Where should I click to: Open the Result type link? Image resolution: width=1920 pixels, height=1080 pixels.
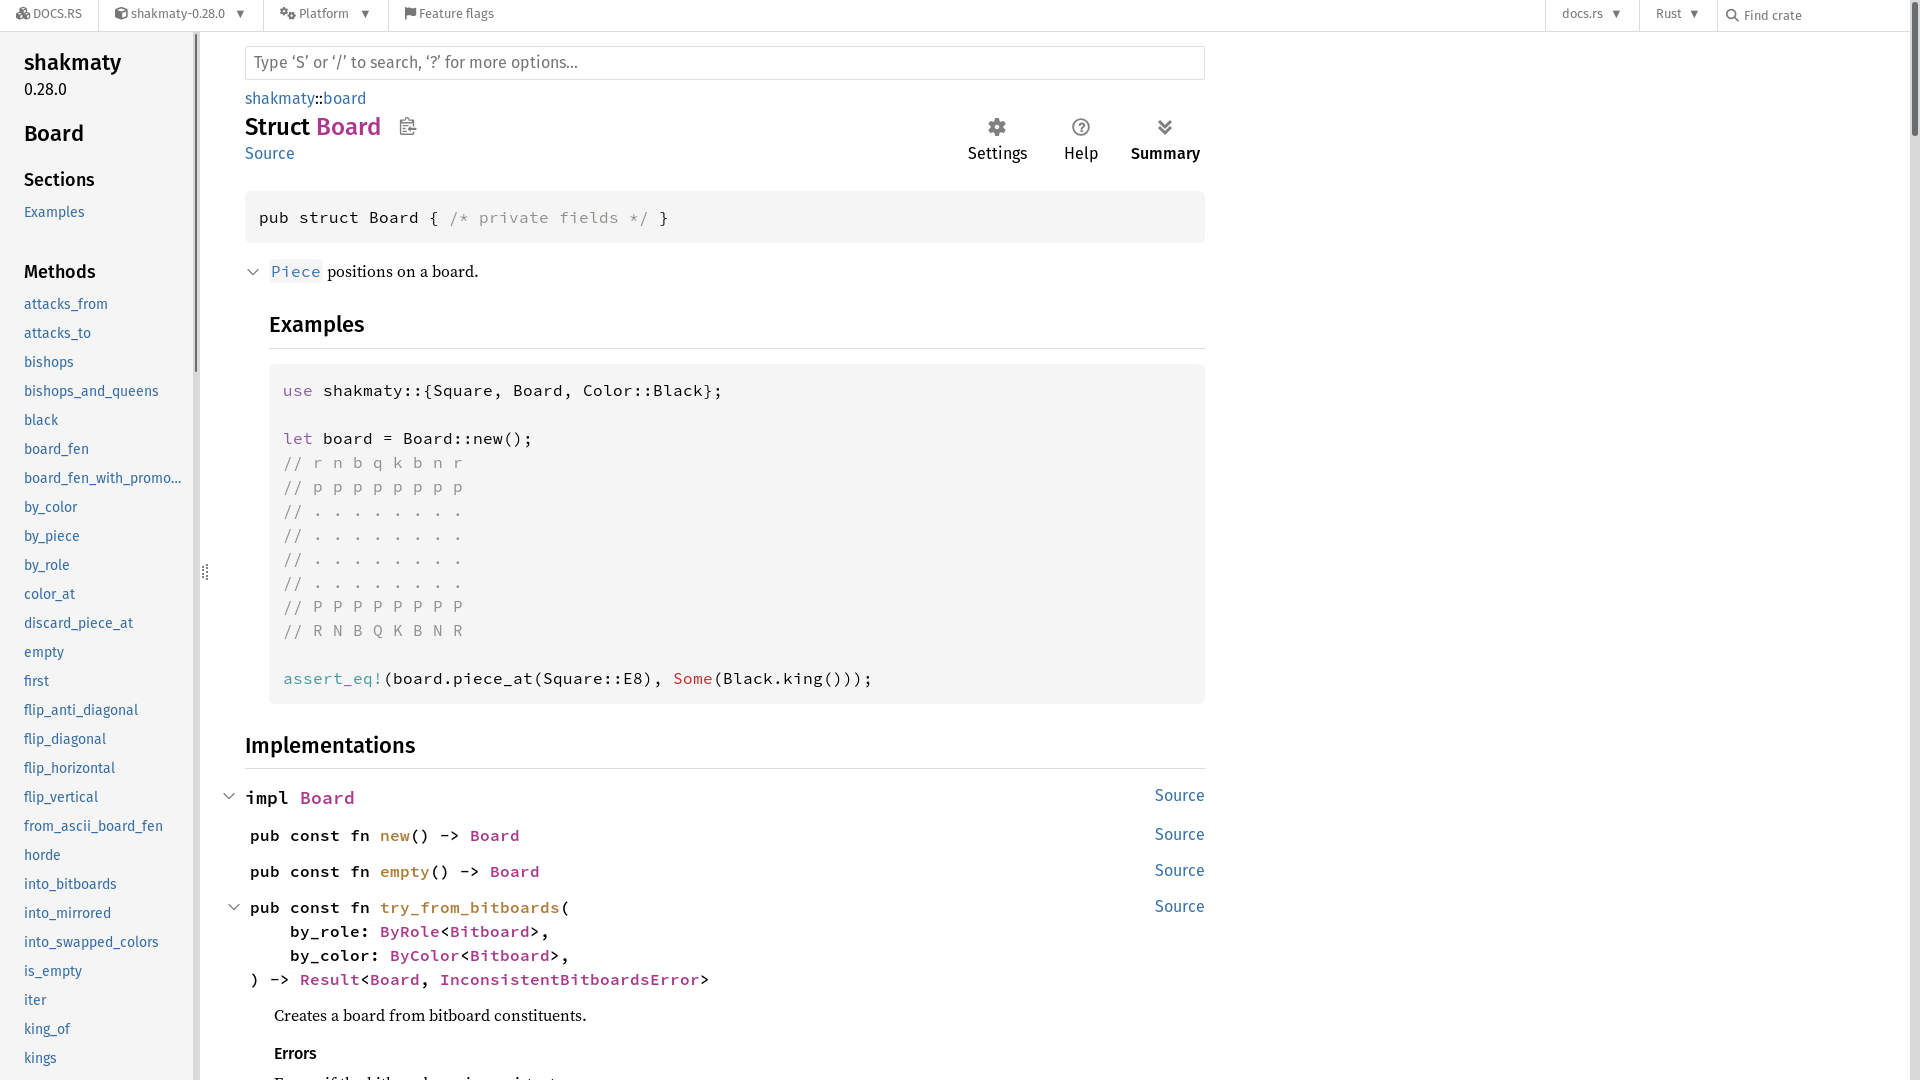click(330, 979)
